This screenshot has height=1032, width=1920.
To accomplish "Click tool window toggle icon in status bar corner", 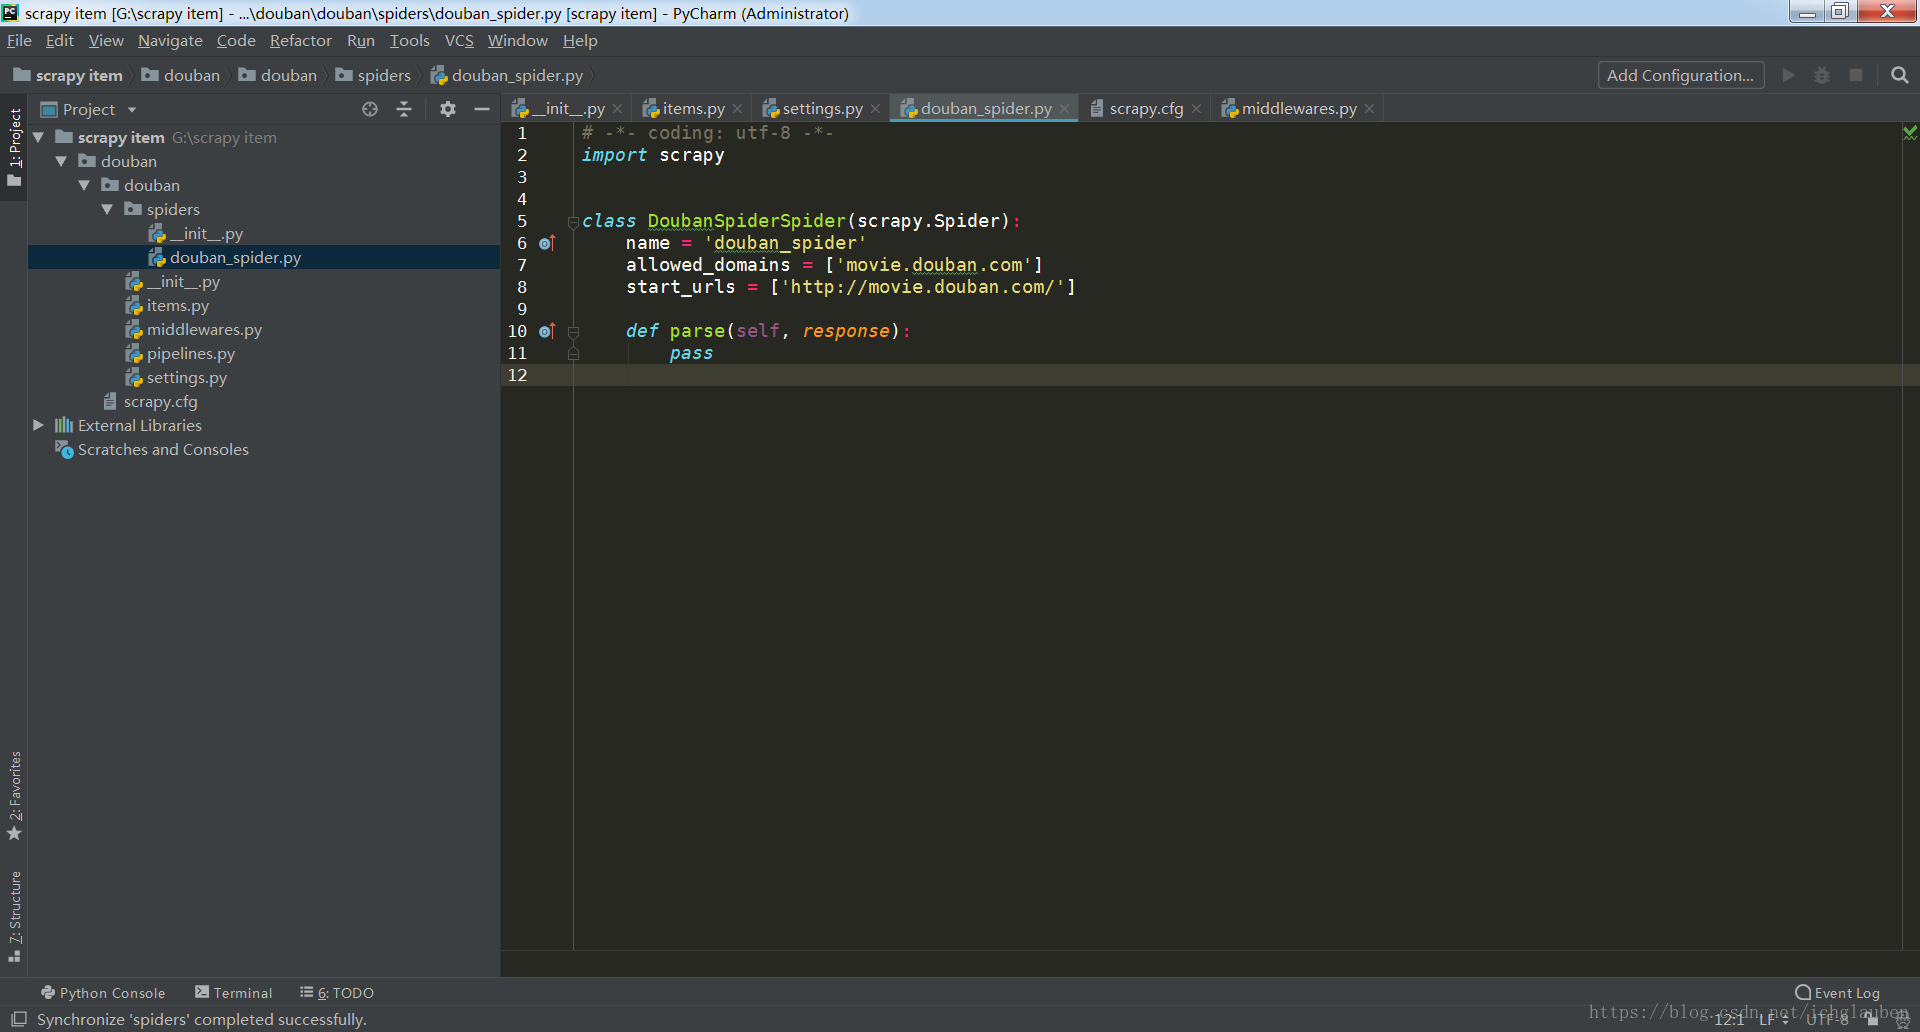I will pyautogui.click(x=18, y=1019).
